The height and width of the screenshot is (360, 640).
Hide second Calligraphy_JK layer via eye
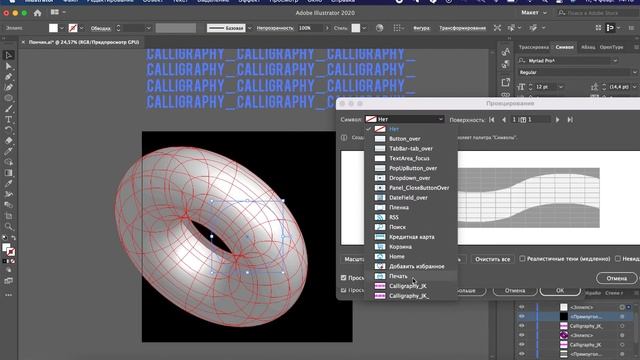(x=522, y=344)
